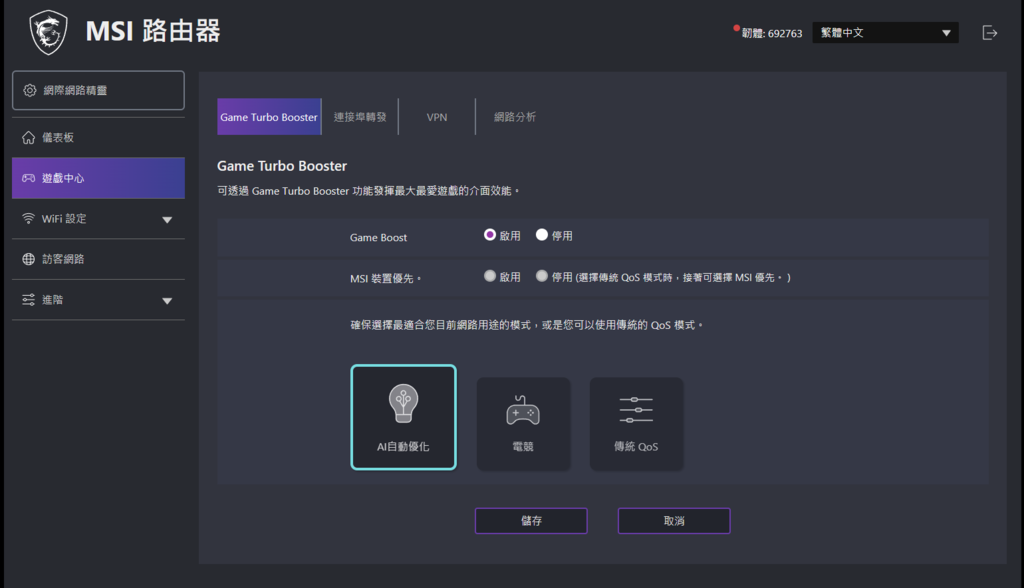
Task: Switch to the Game Turbo Booster tab
Action: click(269, 117)
